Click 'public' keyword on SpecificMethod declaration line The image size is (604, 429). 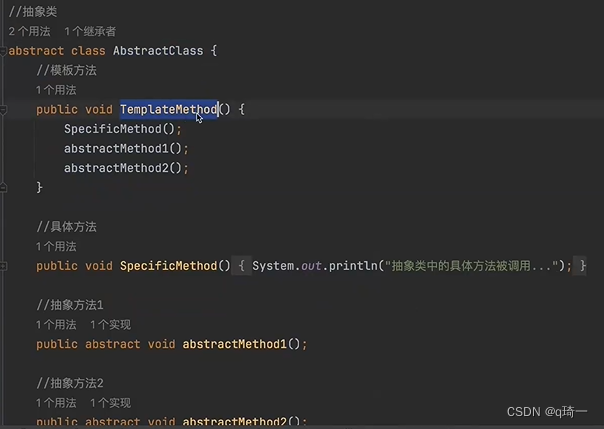coord(57,266)
